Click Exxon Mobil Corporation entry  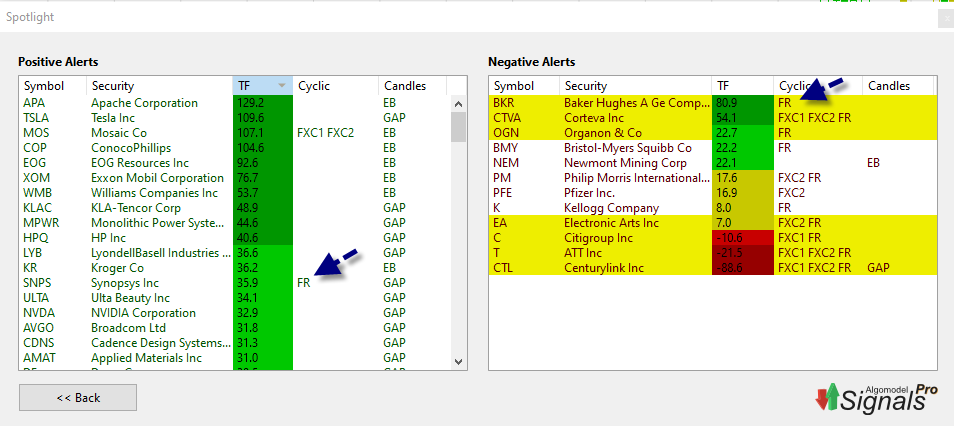pos(158,178)
